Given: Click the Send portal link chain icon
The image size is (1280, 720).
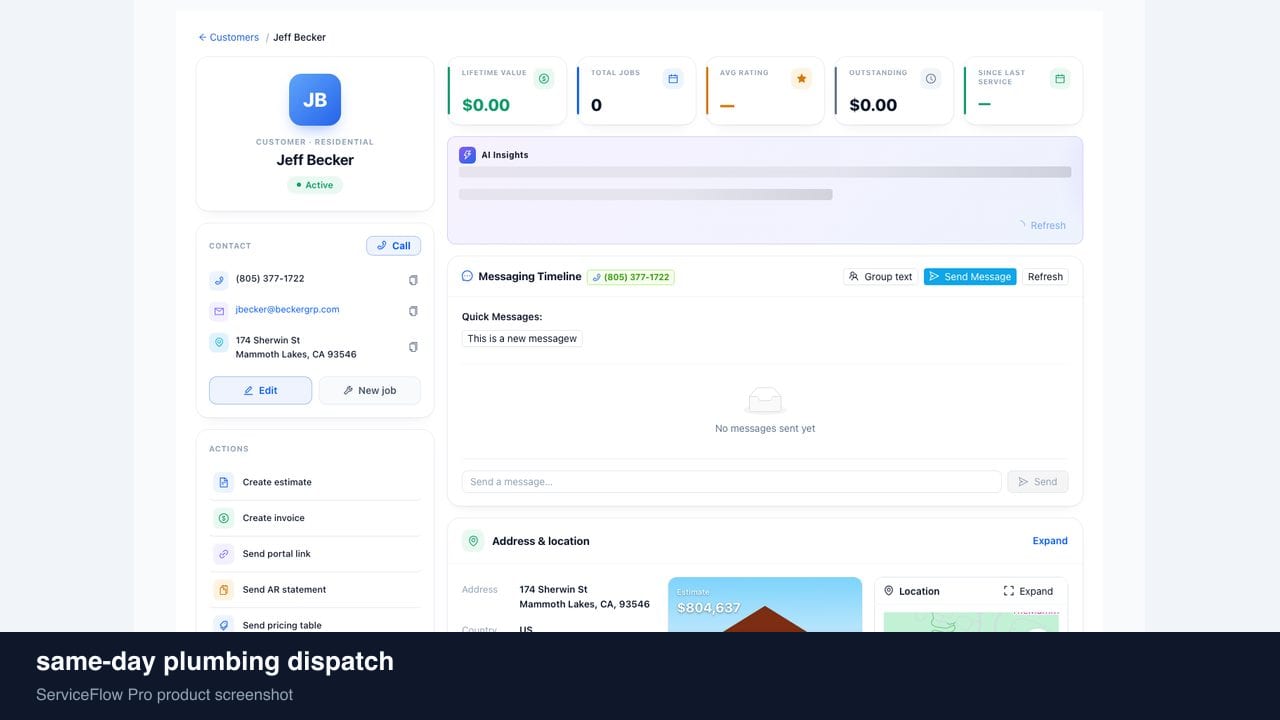Looking at the screenshot, I should (223, 554).
